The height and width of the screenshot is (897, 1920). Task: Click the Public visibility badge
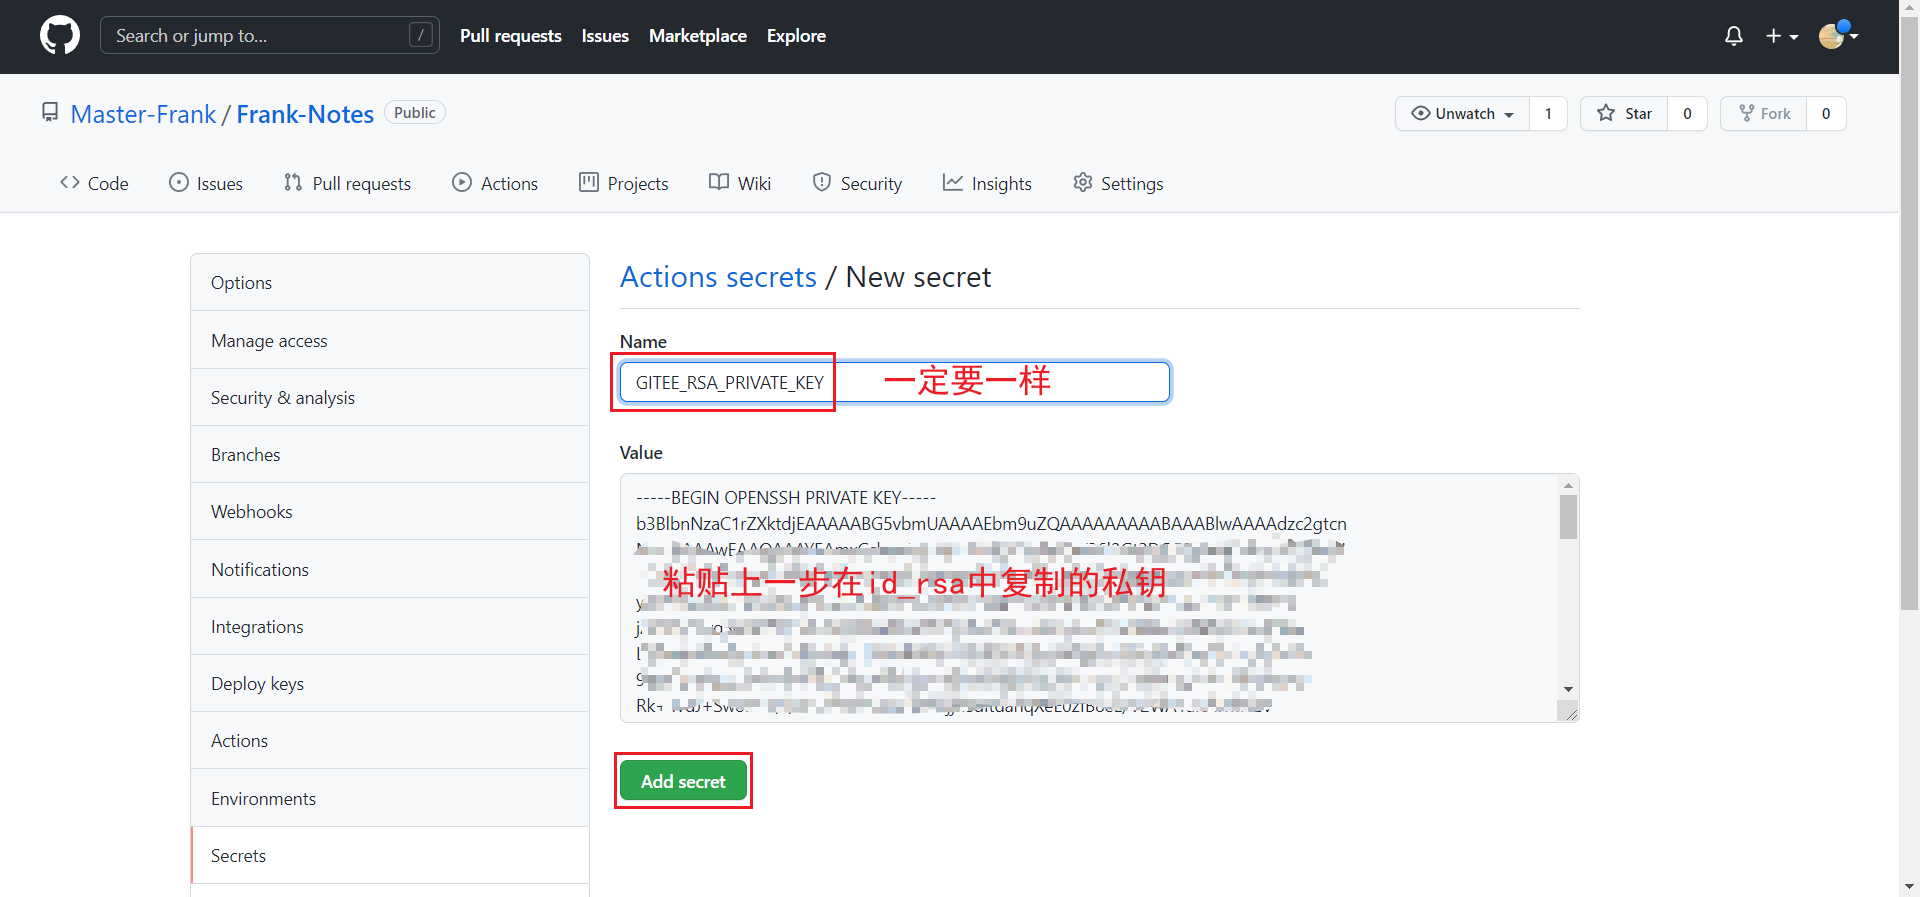click(x=415, y=113)
